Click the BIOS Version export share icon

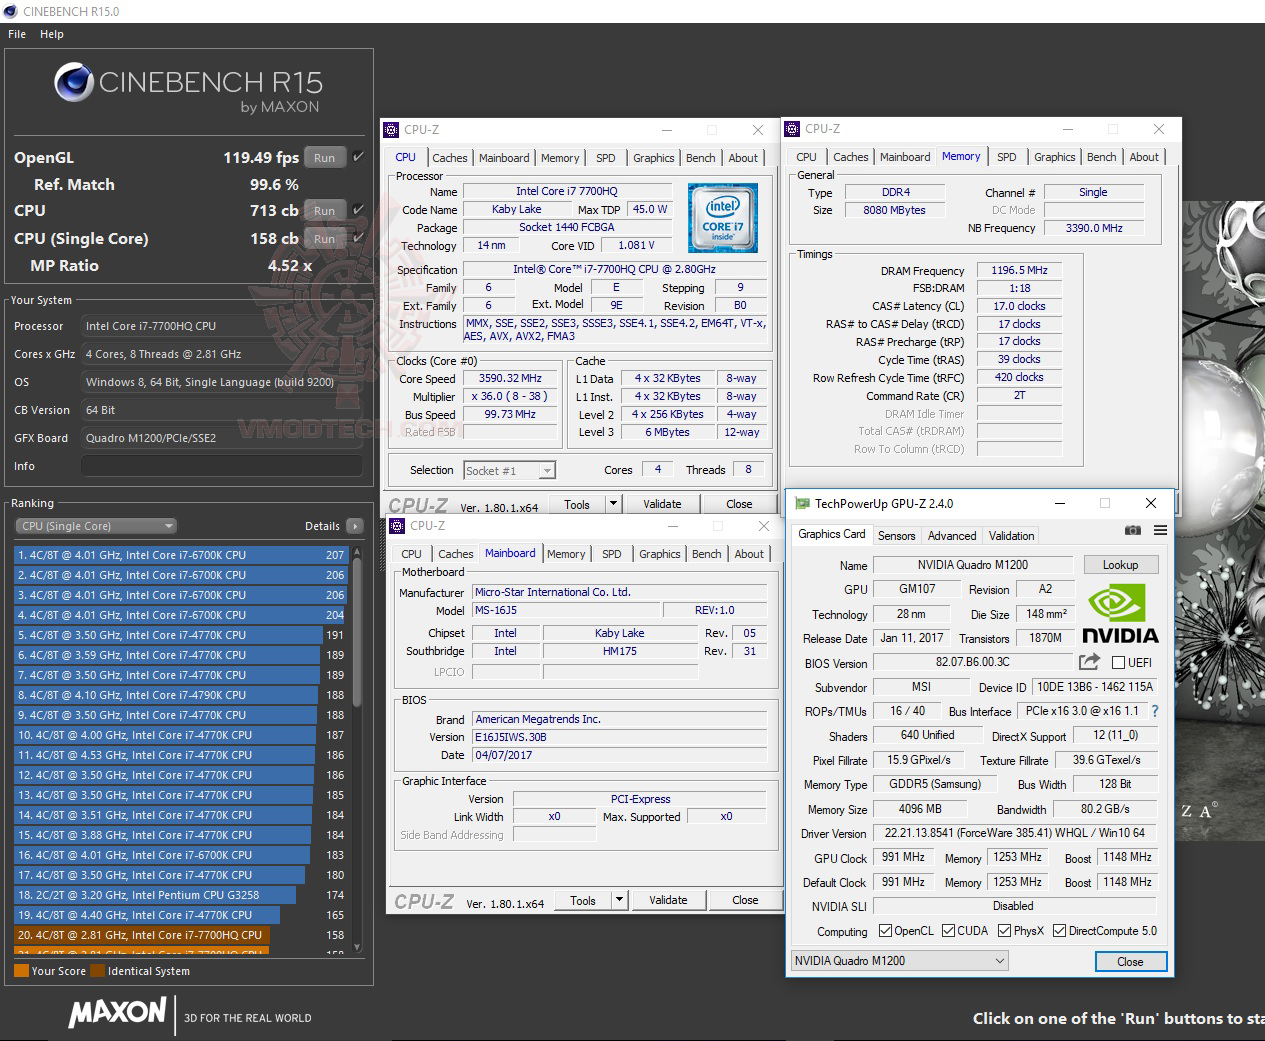point(1088,661)
